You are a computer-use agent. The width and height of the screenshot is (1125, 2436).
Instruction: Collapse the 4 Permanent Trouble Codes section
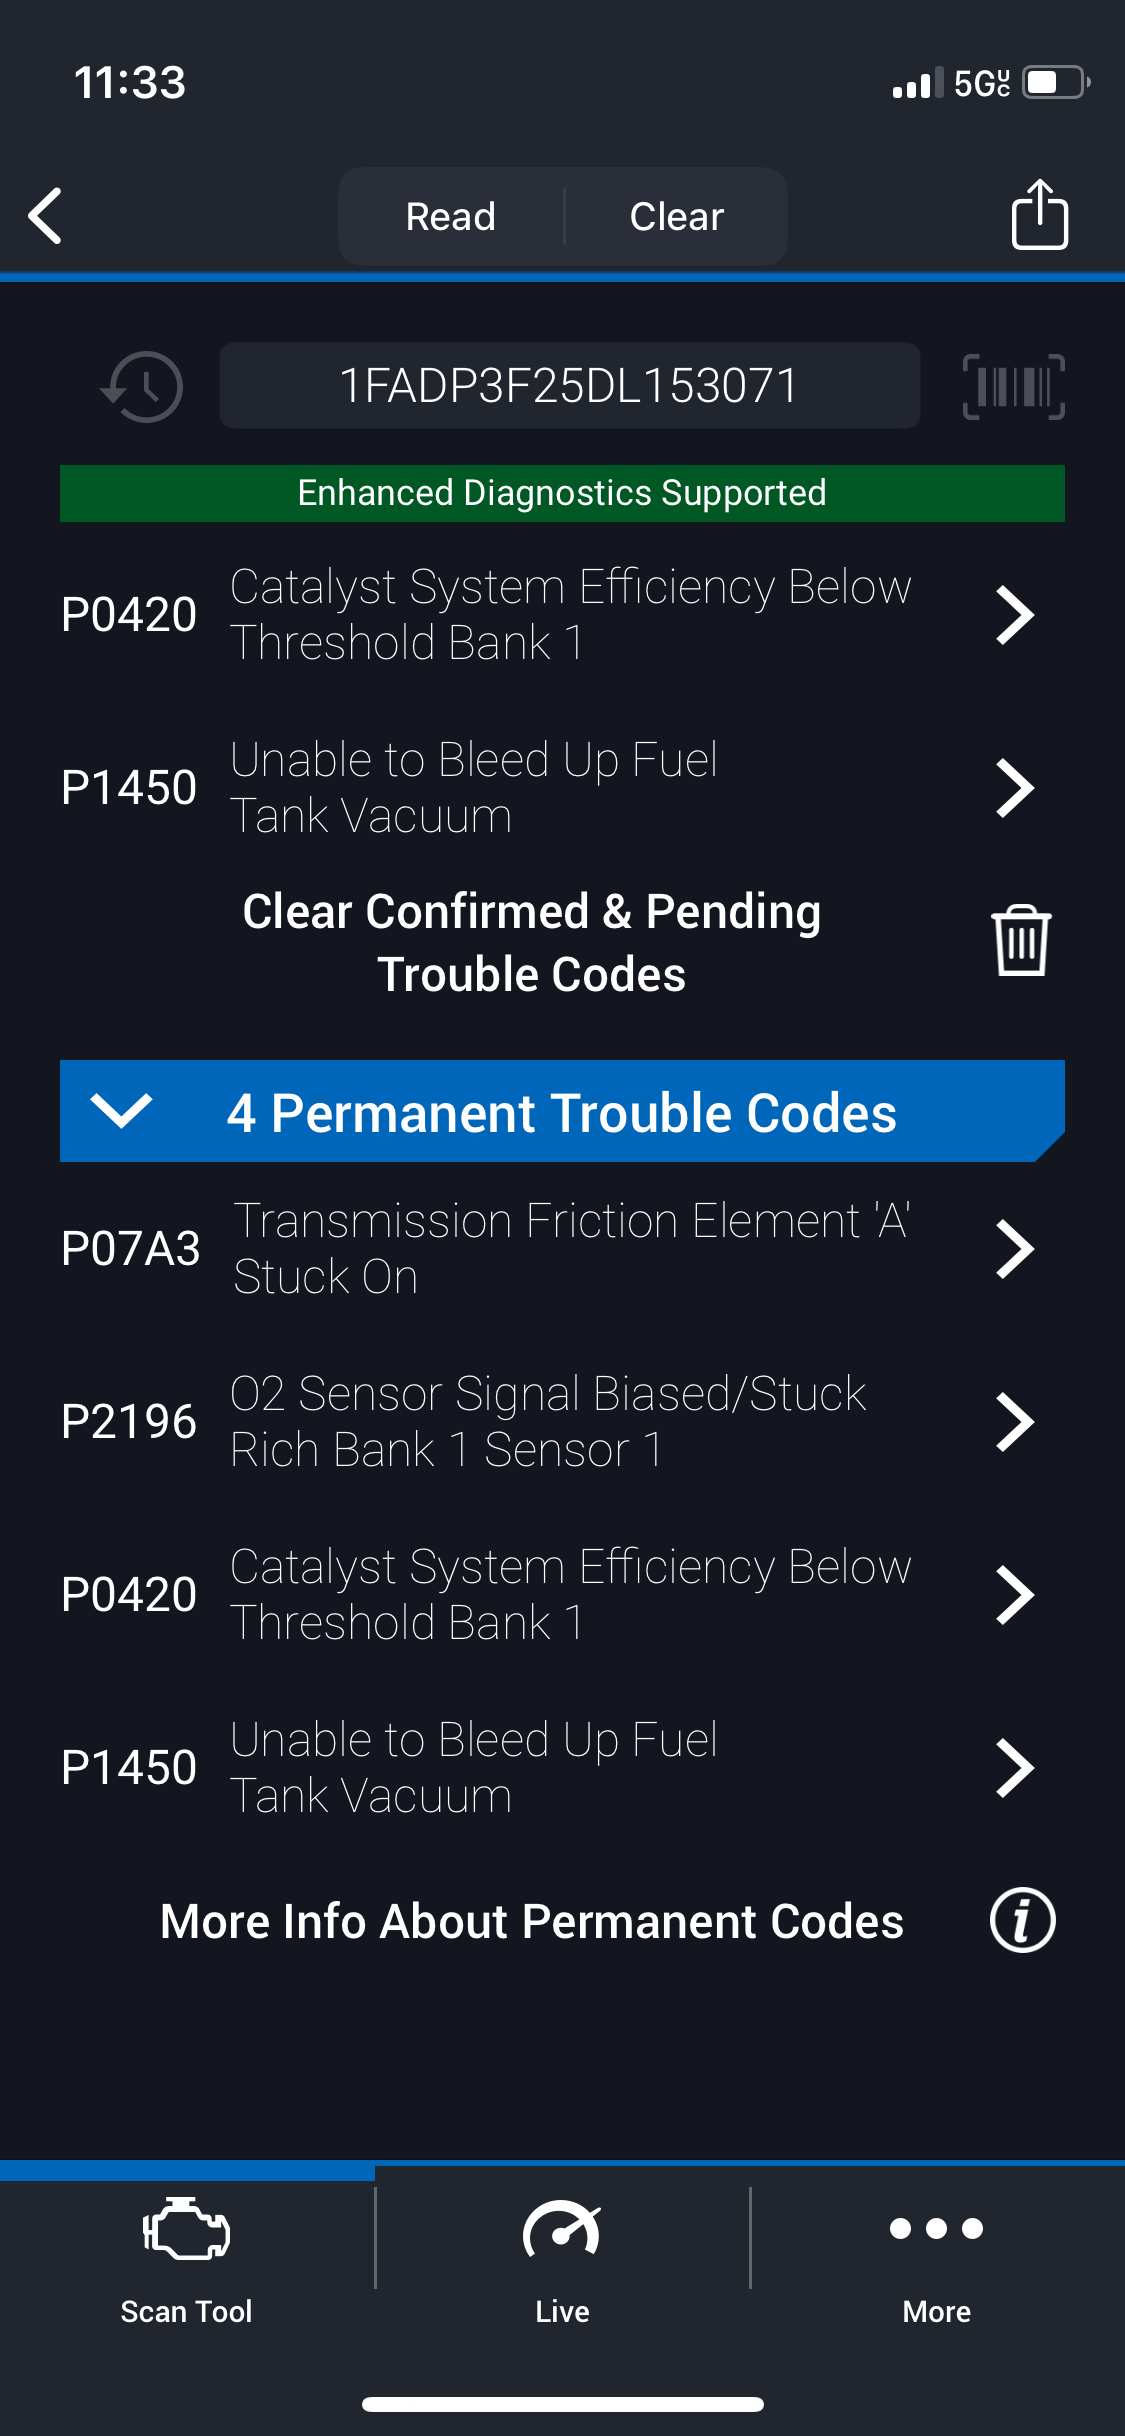pyautogui.click(x=121, y=1111)
